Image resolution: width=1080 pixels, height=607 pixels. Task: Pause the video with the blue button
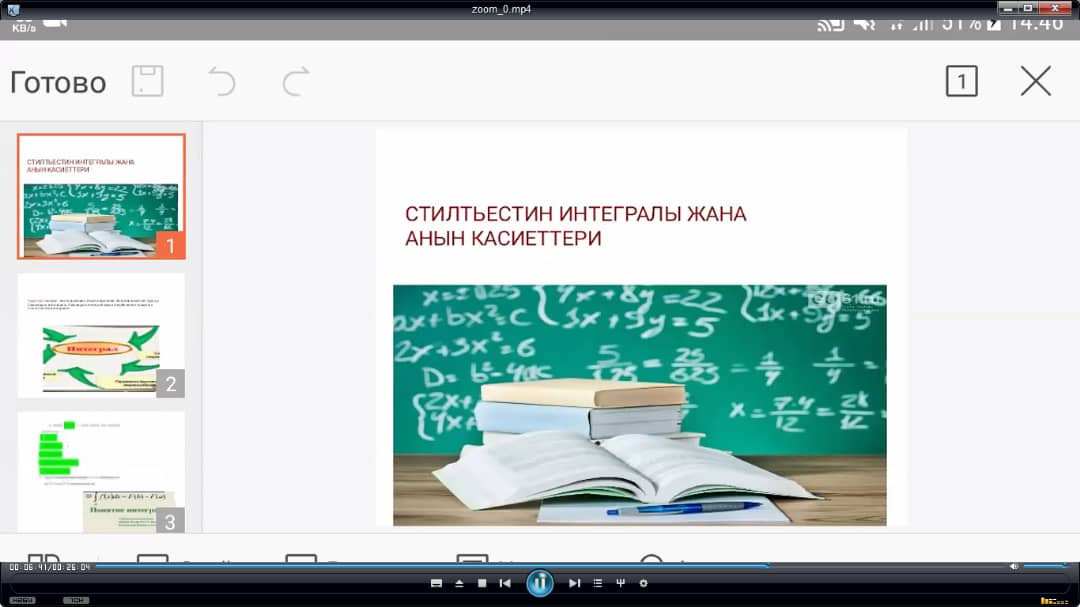(x=540, y=583)
